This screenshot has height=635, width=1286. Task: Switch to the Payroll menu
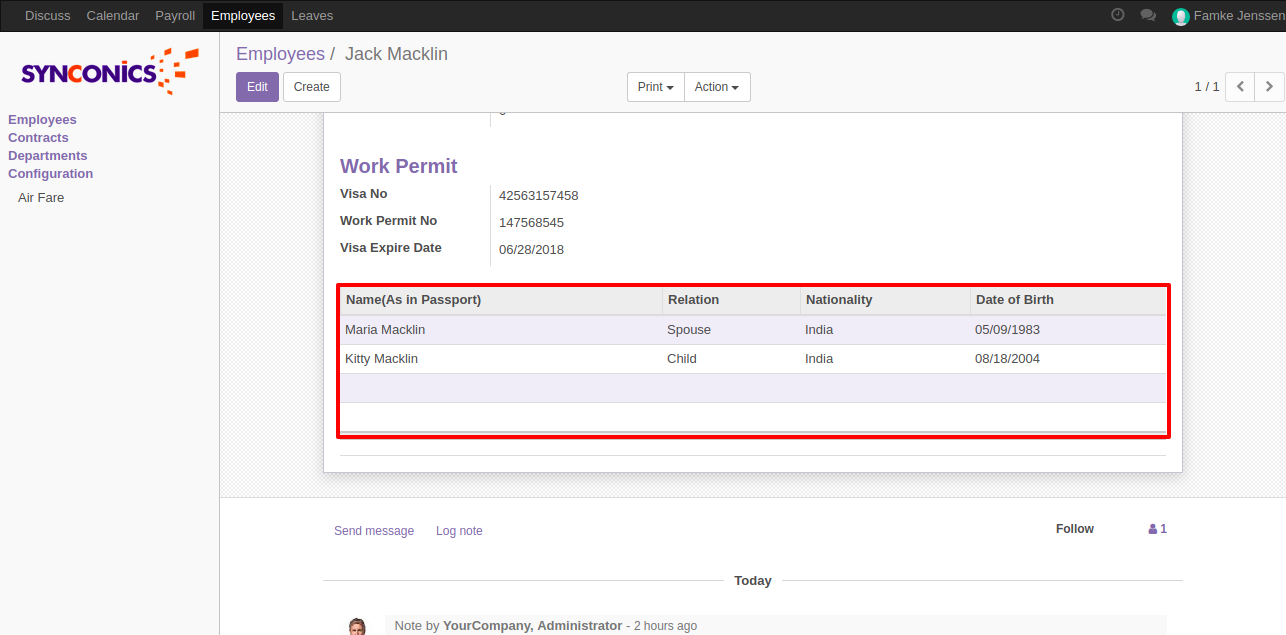(175, 16)
